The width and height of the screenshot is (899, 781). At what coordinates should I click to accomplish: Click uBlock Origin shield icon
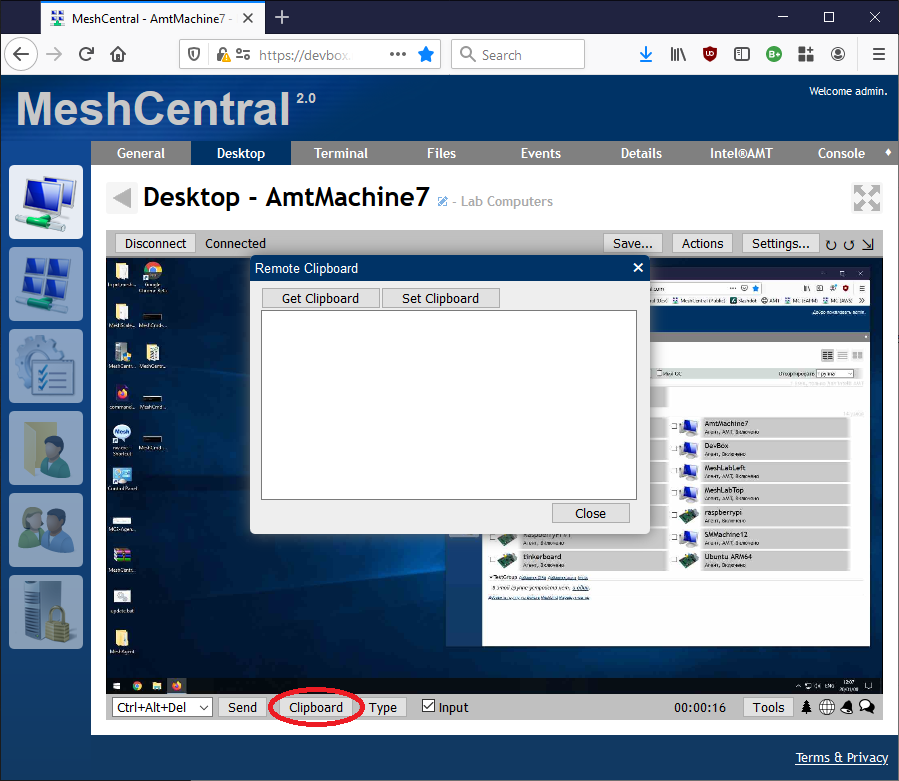[710, 54]
